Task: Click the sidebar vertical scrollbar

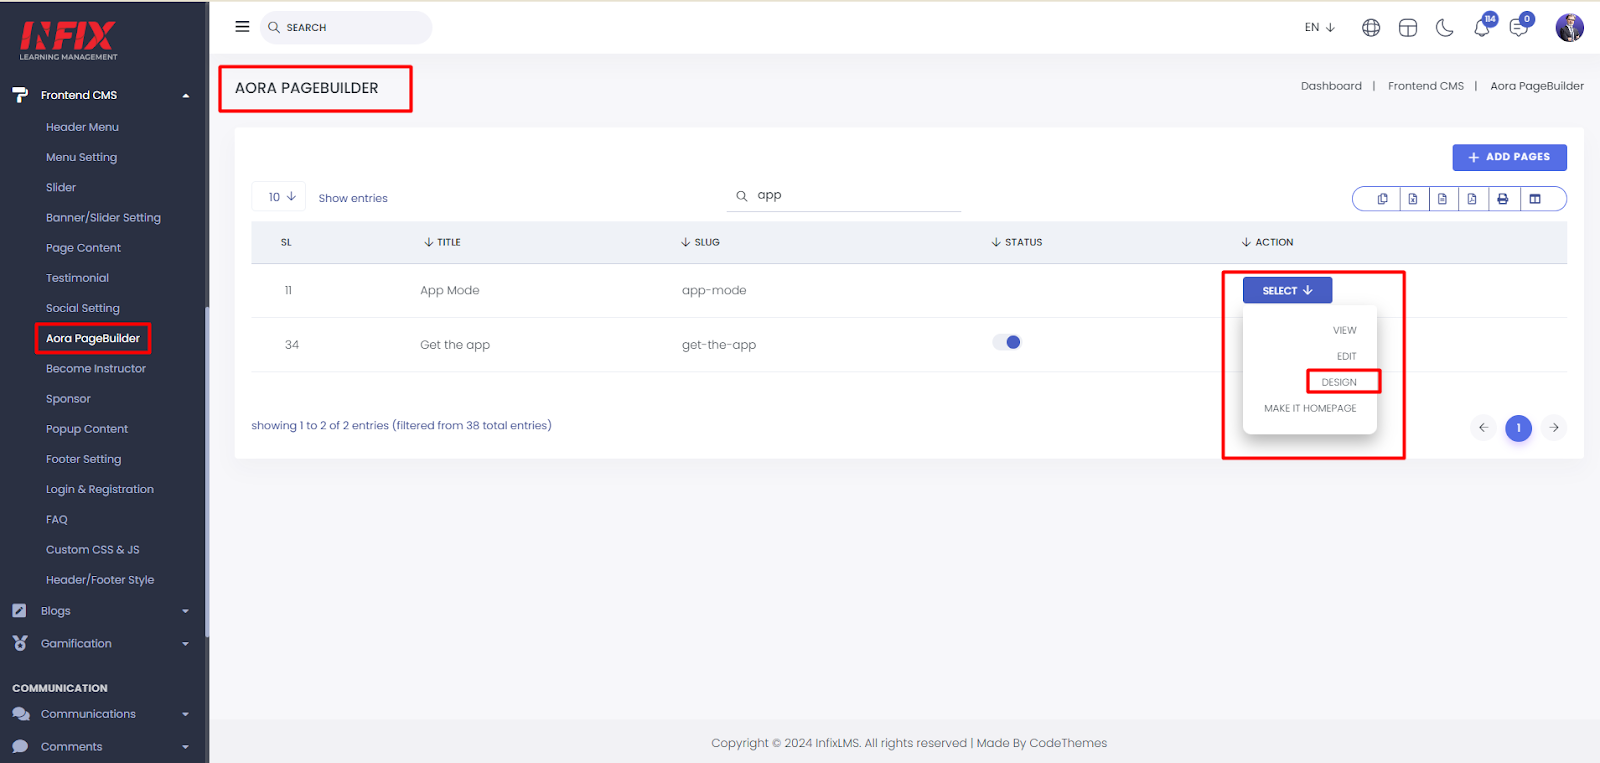Action: (207, 470)
